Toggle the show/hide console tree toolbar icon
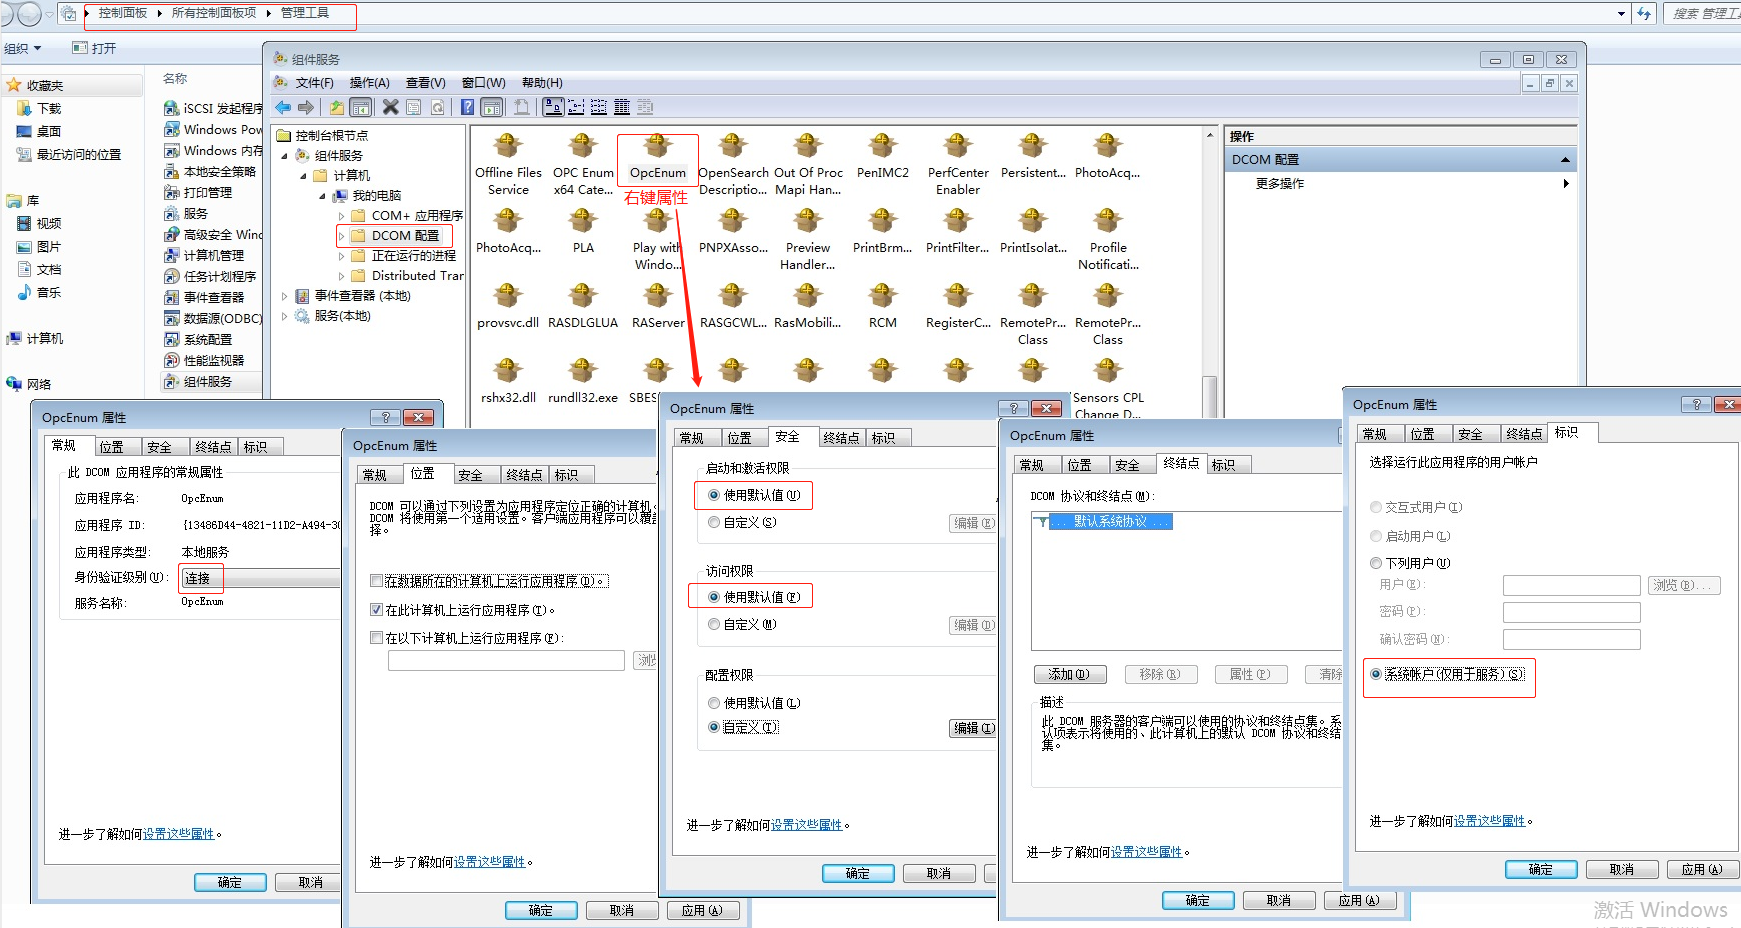This screenshot has height=928, width=1741. 360,107
